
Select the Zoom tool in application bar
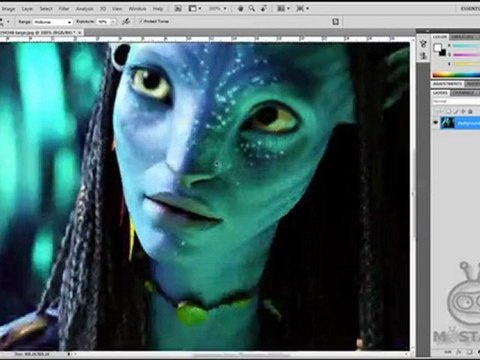pos(252,9)
